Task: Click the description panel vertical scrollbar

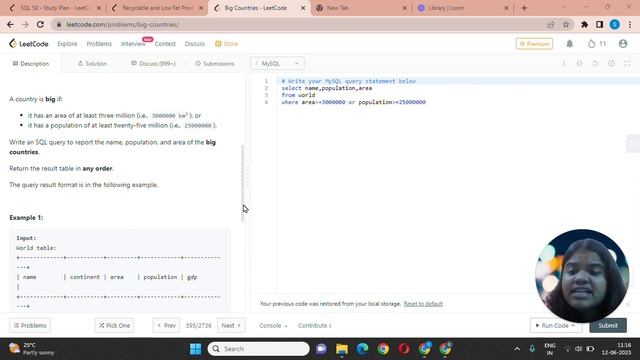Action: point(242,184)
